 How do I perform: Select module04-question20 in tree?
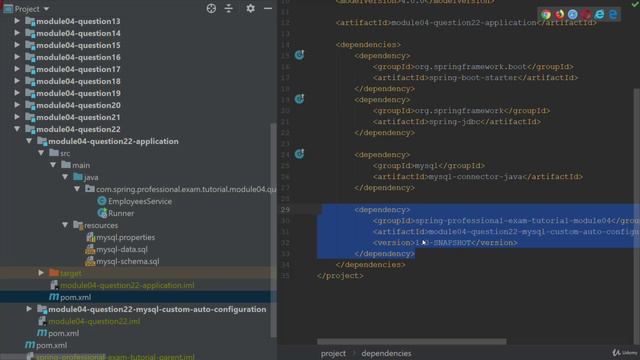pyautogui.click(x=78, y=105)
